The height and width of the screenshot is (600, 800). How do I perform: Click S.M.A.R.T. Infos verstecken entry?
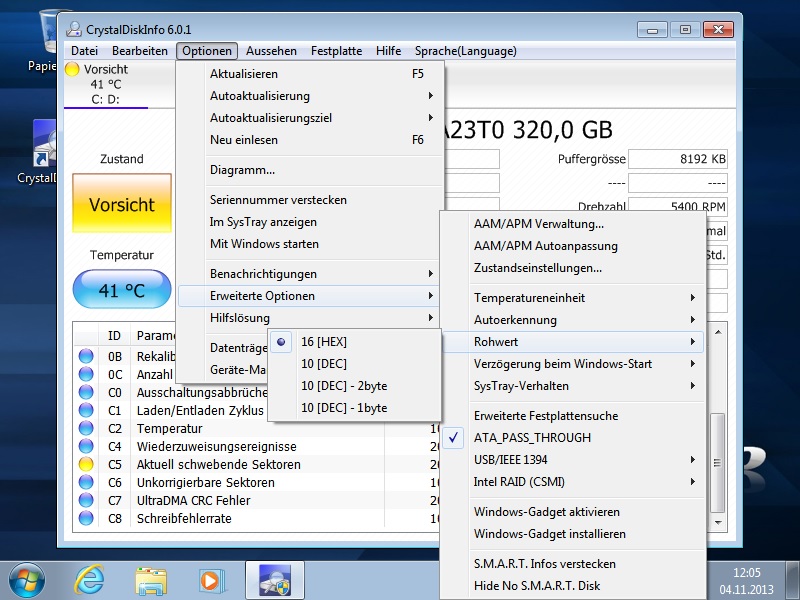pos(573,564)
